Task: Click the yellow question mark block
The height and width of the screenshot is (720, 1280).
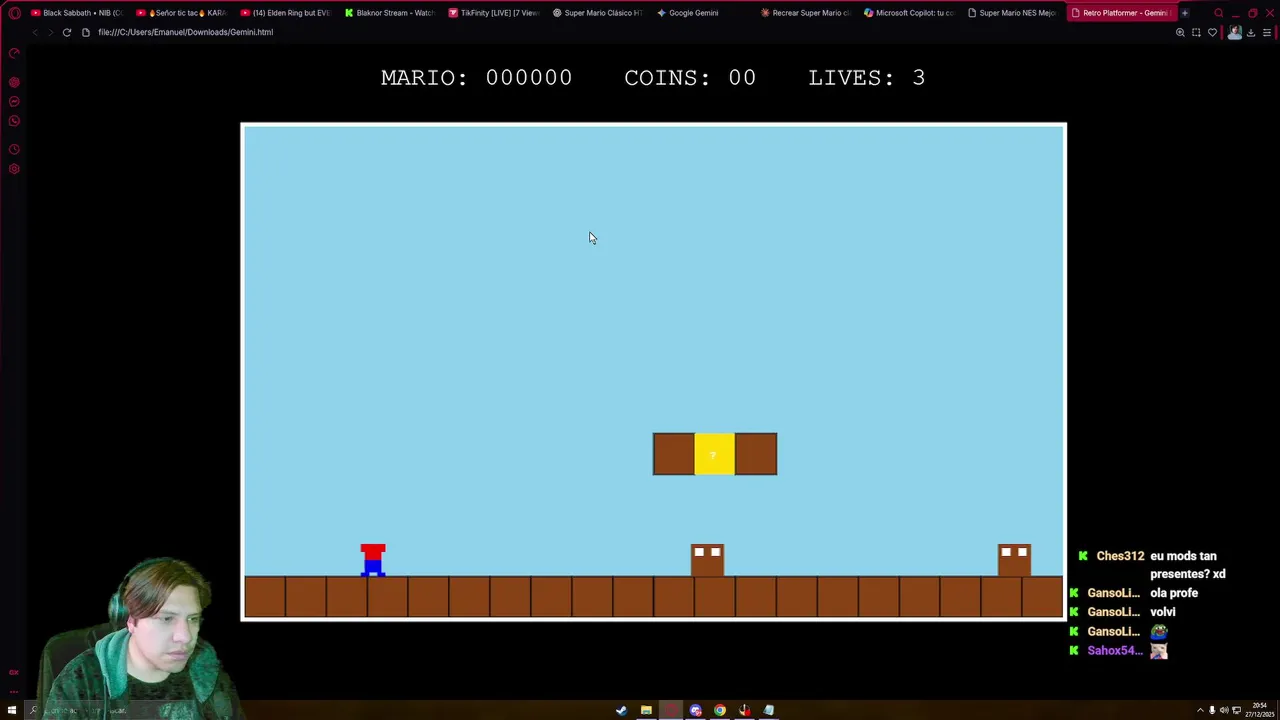Action: click(x=714, y=454)
